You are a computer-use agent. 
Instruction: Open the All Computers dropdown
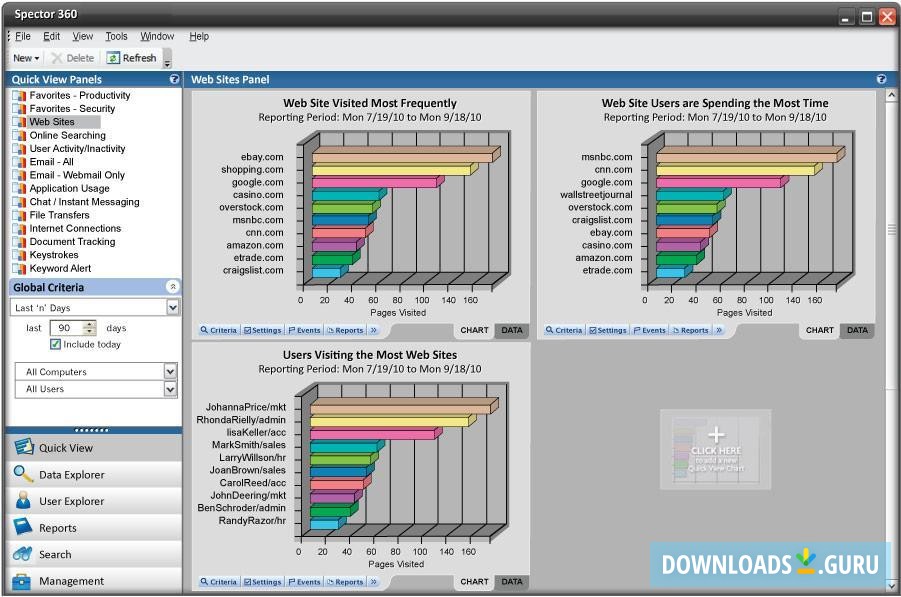(170, 372)
